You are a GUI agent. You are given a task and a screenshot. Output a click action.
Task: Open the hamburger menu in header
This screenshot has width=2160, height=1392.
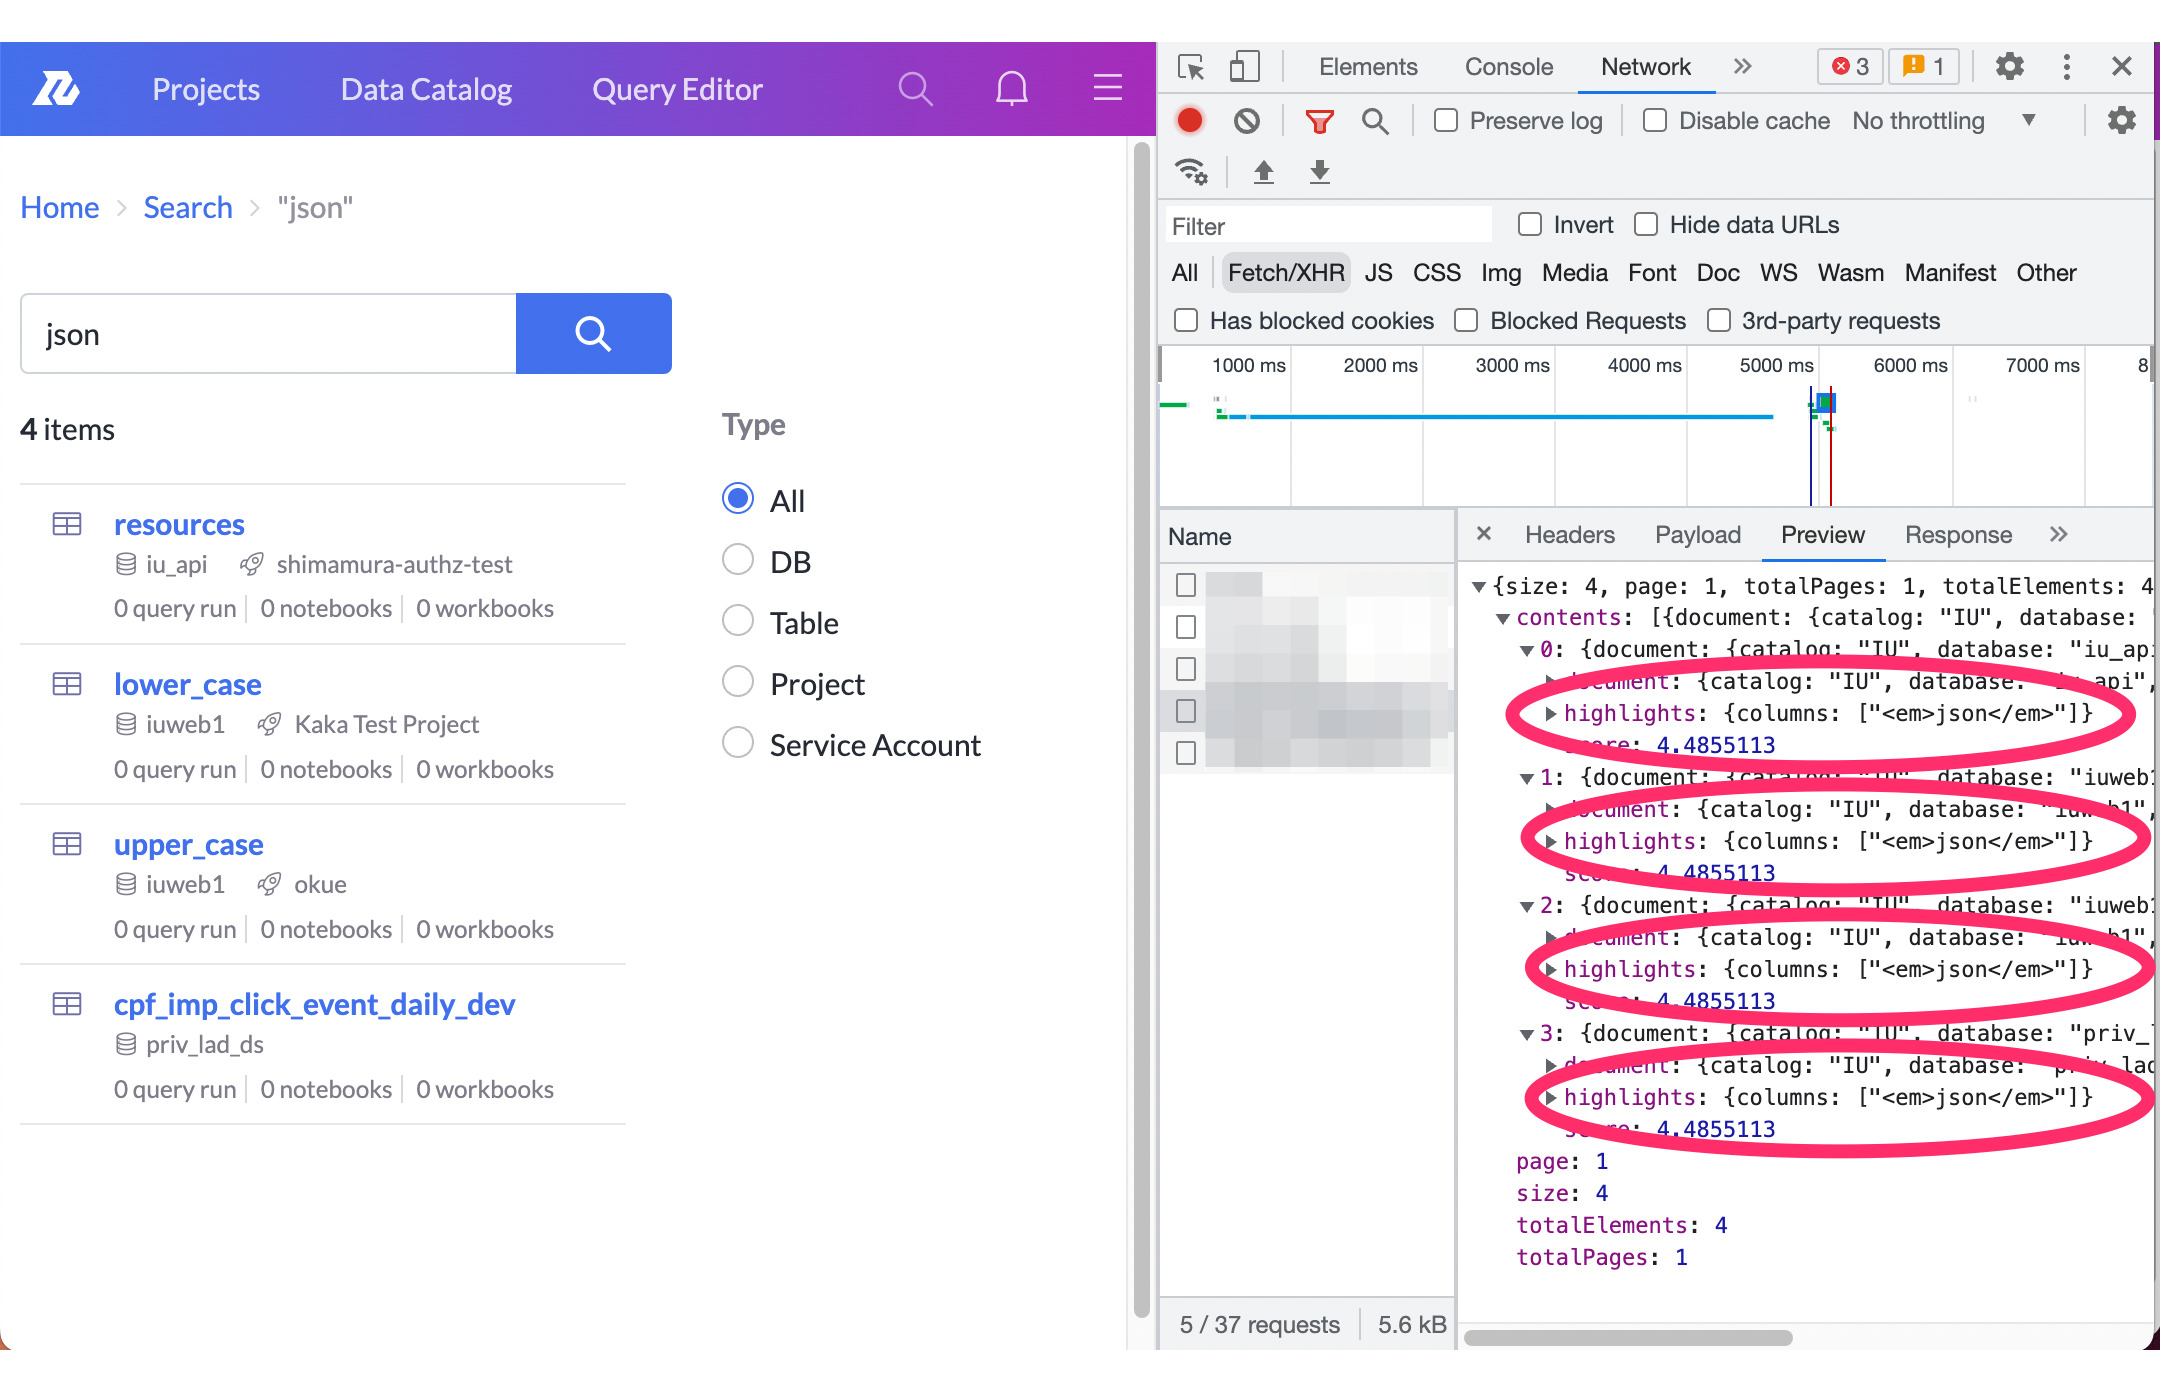(1107, 89)
